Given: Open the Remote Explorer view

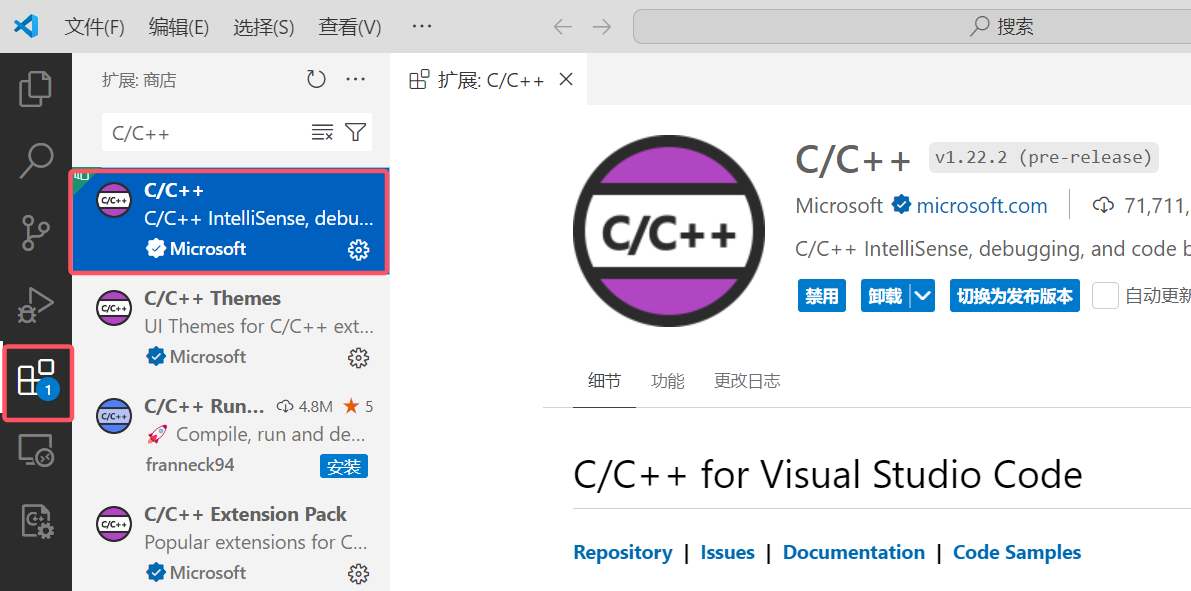Looking at the screenshot, I should 36,450.
